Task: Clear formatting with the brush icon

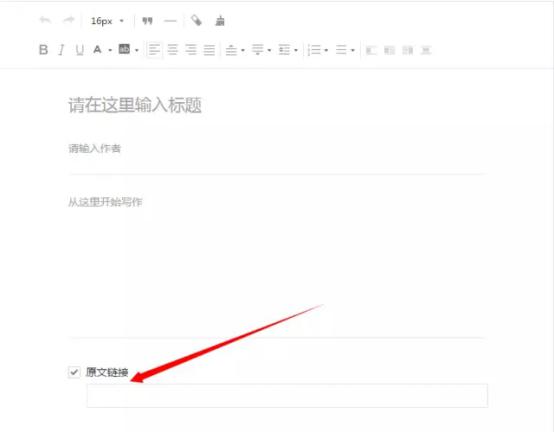Action: 220,21
